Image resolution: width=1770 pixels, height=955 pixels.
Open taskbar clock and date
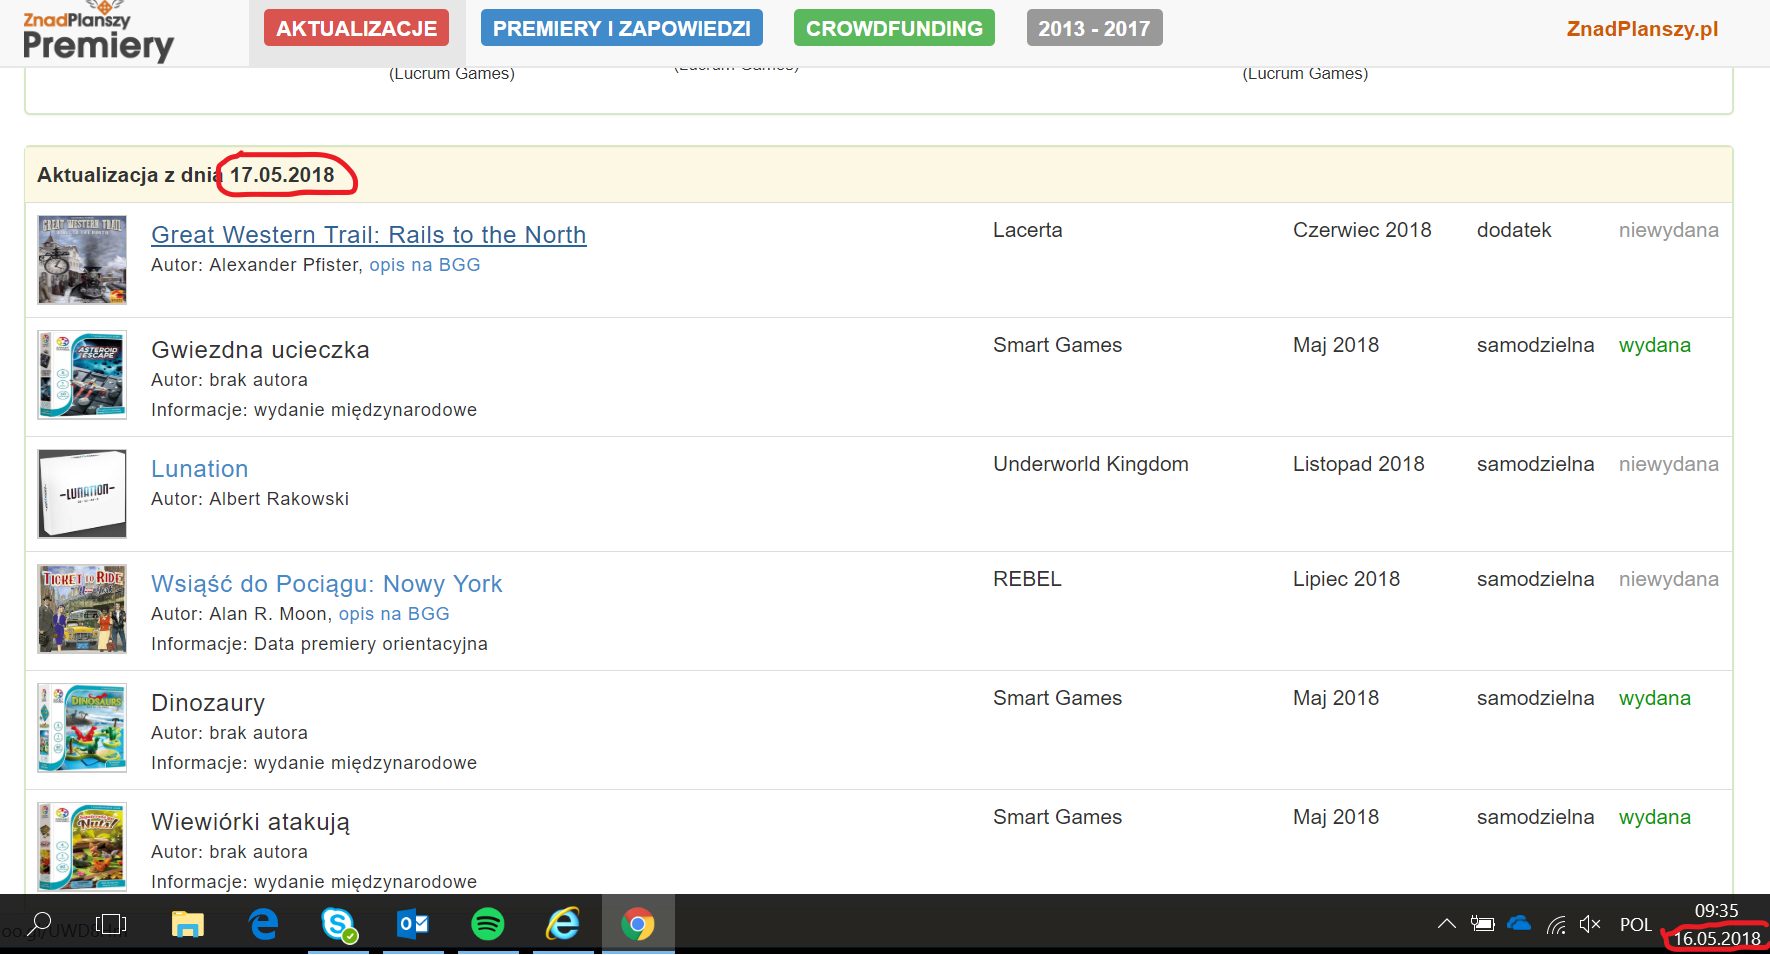1716,924
